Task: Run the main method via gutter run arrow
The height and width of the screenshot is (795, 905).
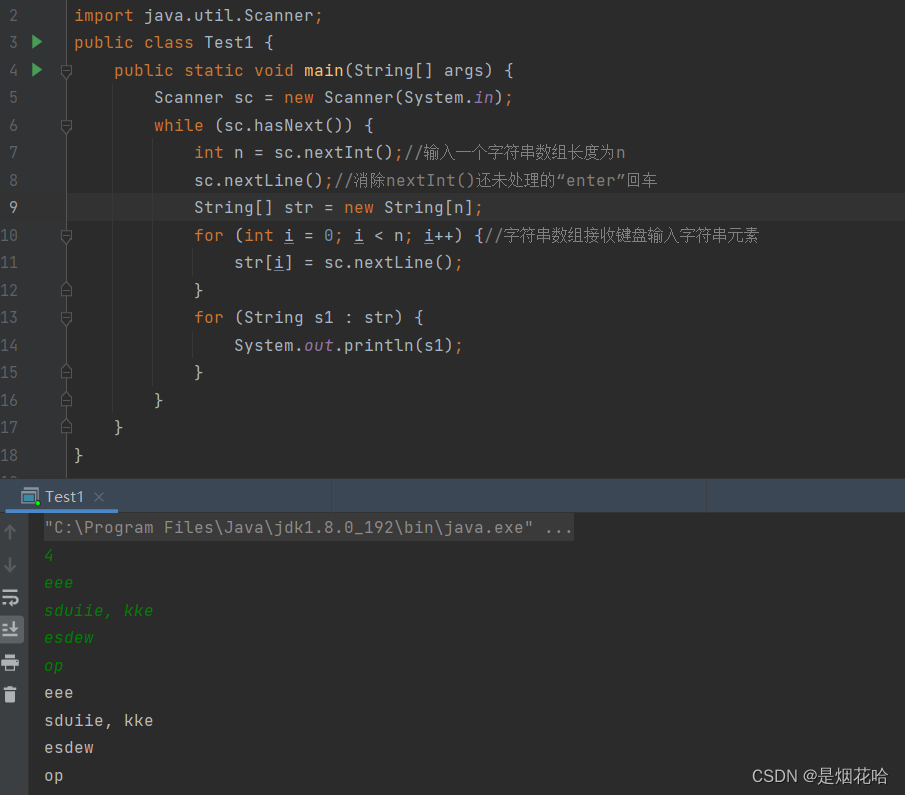Action: [x=36, y=70]
